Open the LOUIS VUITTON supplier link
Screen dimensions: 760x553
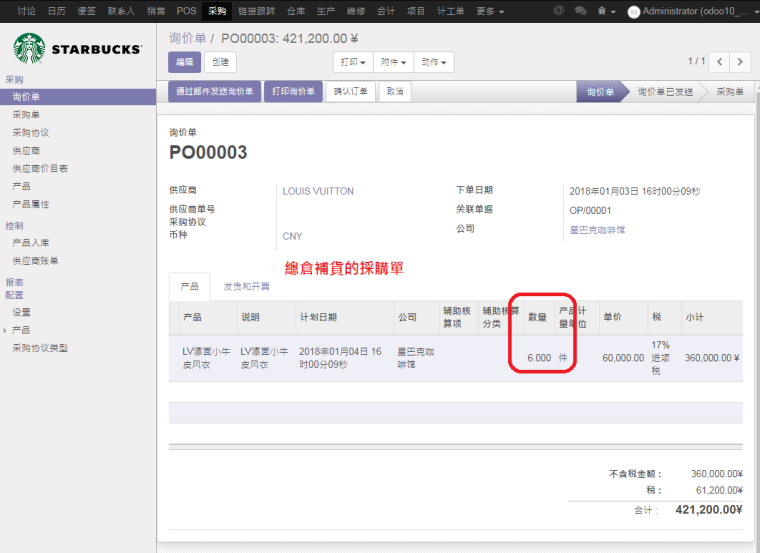coord(318,191)
